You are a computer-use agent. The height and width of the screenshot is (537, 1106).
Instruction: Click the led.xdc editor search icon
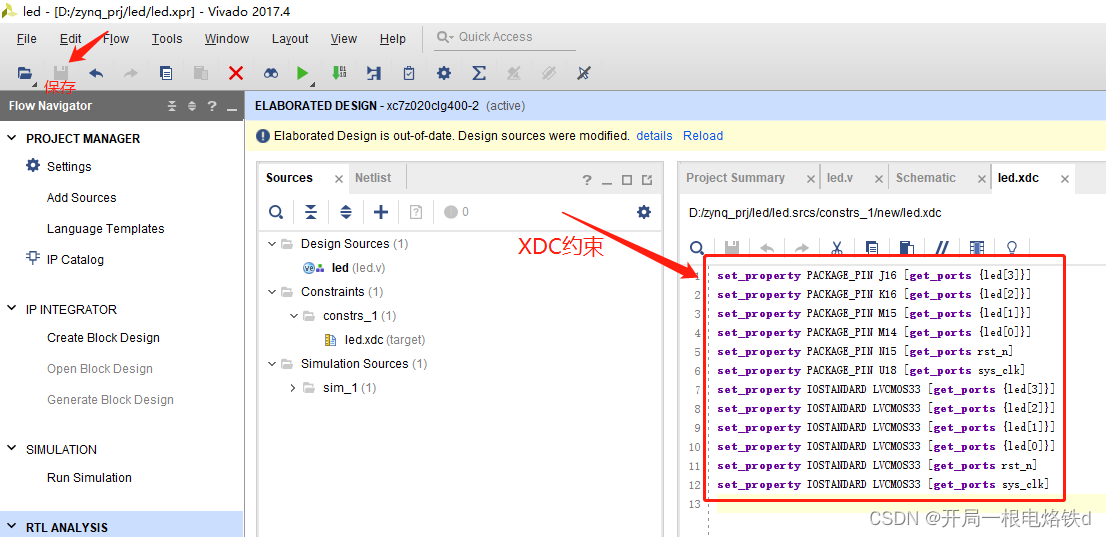[x=697, y=248]
